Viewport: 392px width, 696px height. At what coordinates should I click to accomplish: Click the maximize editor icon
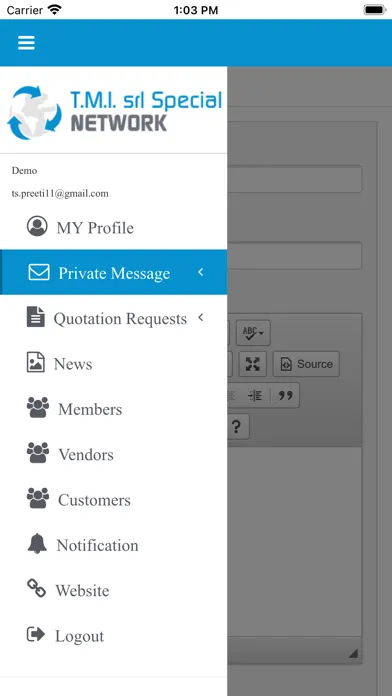click(x=253, y=364)
